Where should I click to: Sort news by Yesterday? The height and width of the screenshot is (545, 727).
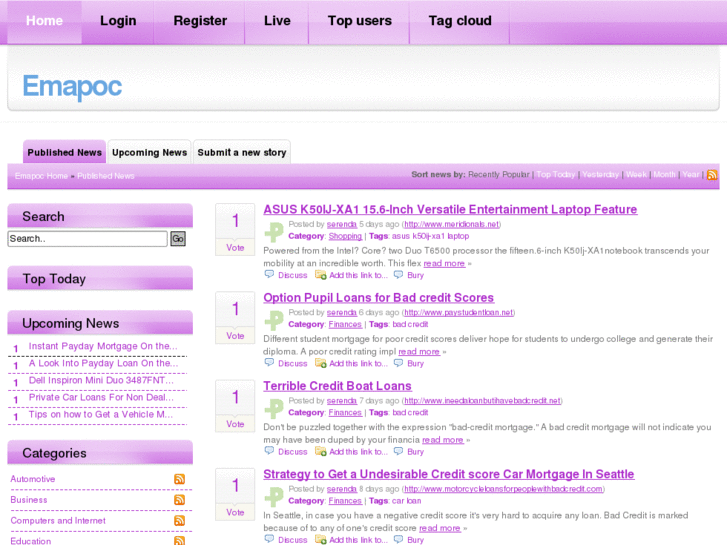click(600, 174)
